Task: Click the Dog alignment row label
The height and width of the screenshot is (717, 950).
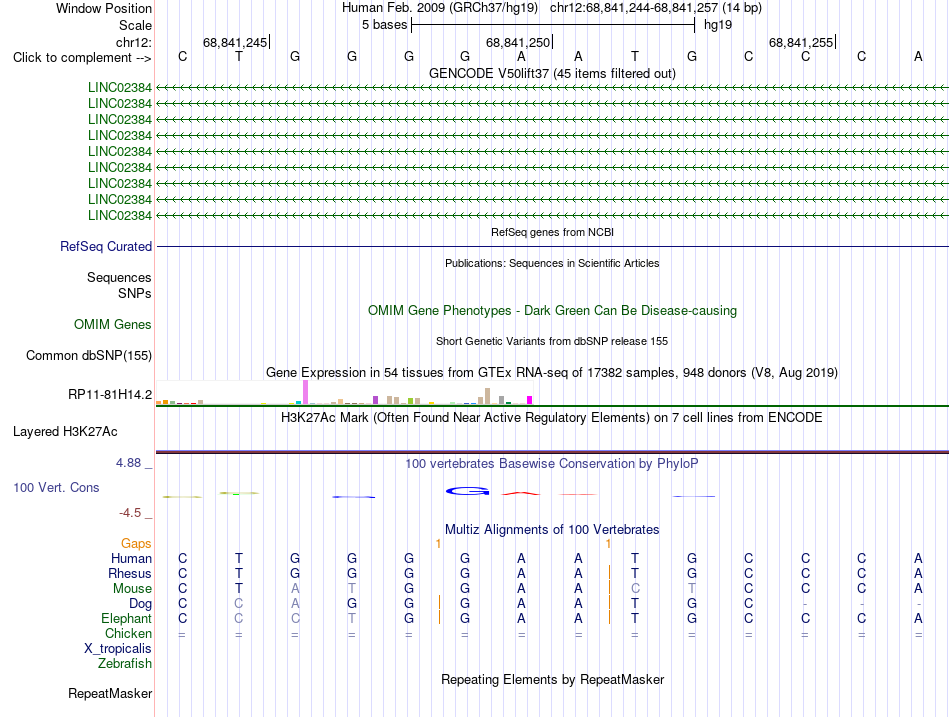Action: [x=140, y=604]
